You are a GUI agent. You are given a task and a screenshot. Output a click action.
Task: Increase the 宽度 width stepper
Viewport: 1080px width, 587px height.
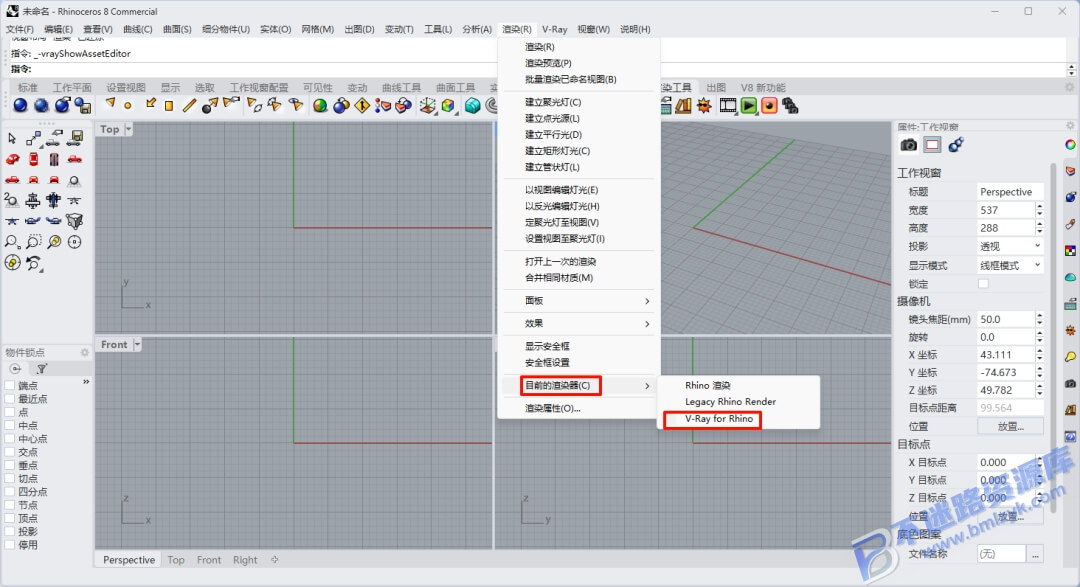point(1039,206)
